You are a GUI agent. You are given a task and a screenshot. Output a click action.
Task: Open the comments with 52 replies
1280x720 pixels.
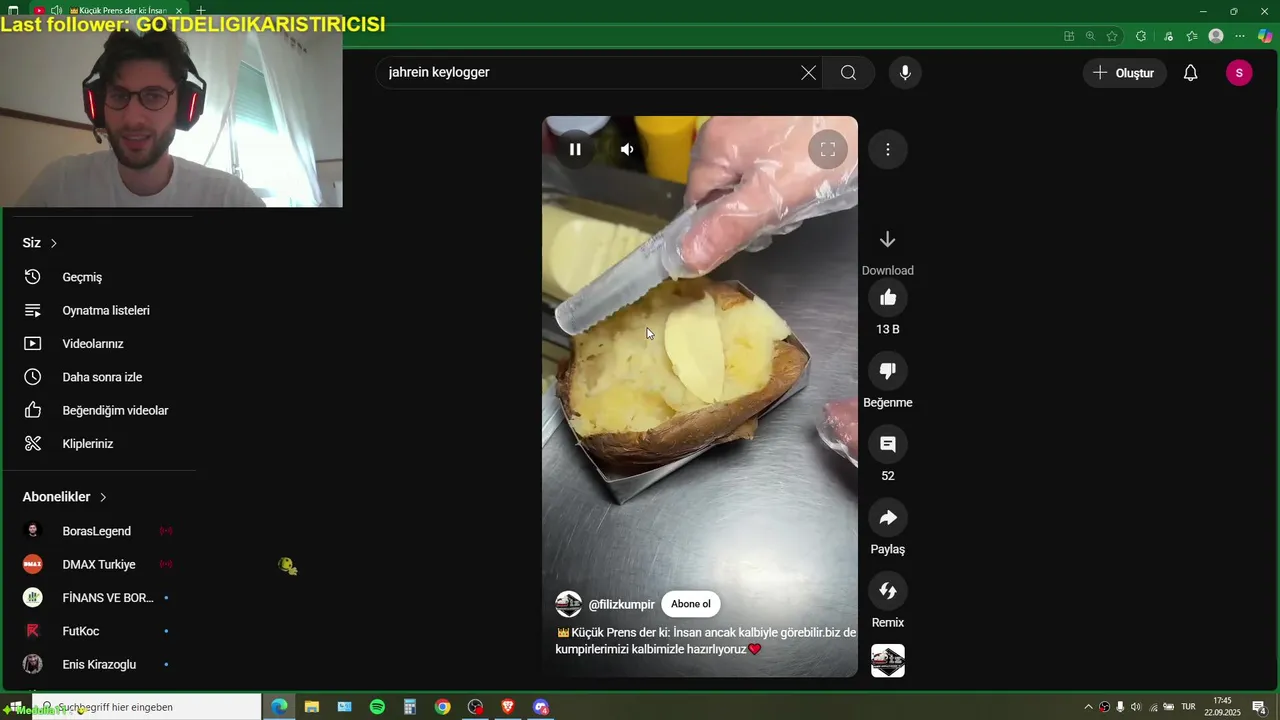pyautogui.click(x=888, y=444)
